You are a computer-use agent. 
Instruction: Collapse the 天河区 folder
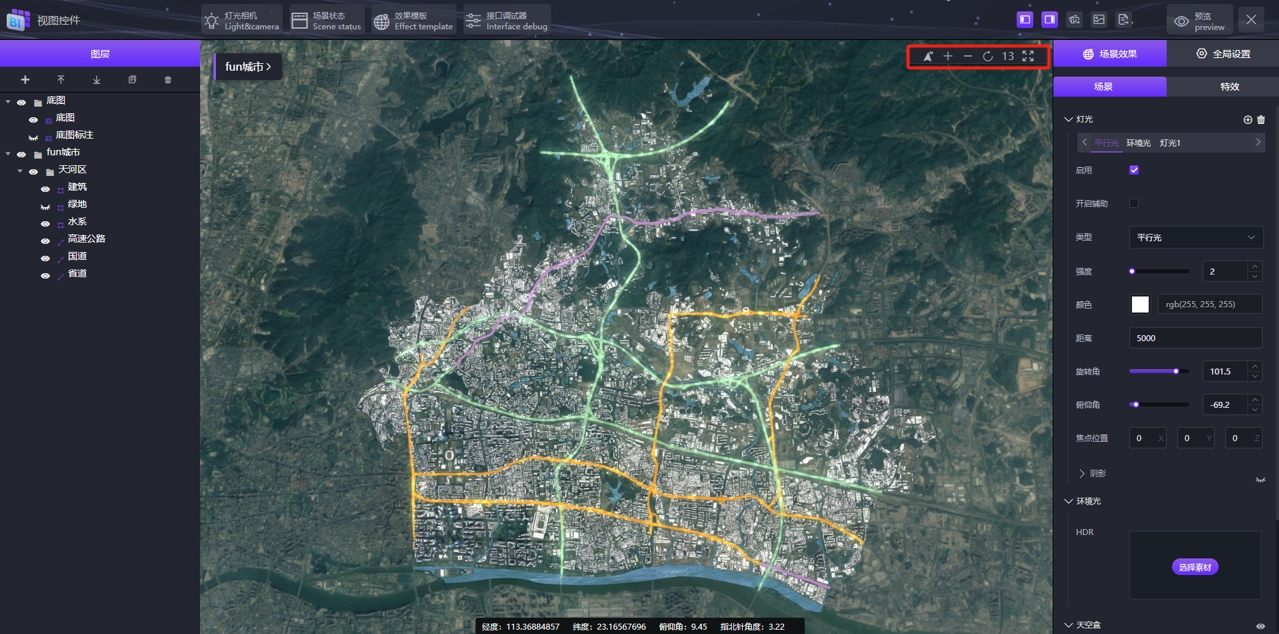click(21, 171)
